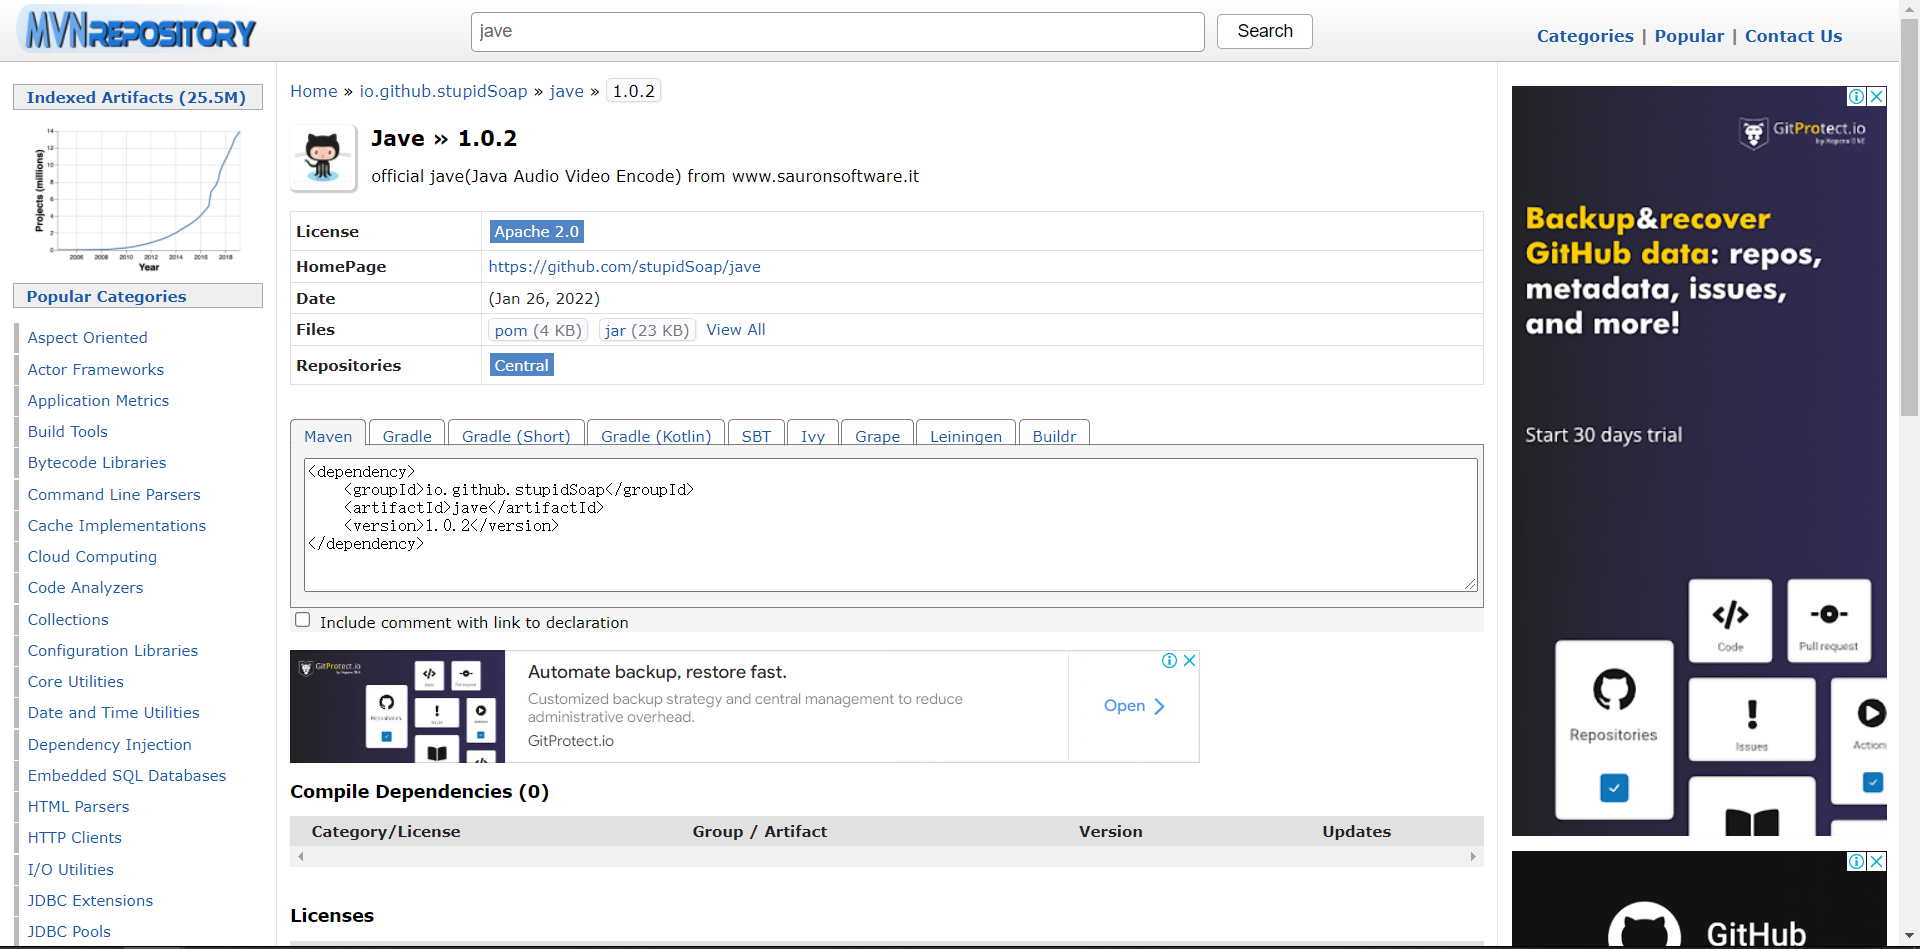The height and width of the screenshot is (949, 1920).
Task: Open JDBC Extensions category
Action: (x=90, y=900)
